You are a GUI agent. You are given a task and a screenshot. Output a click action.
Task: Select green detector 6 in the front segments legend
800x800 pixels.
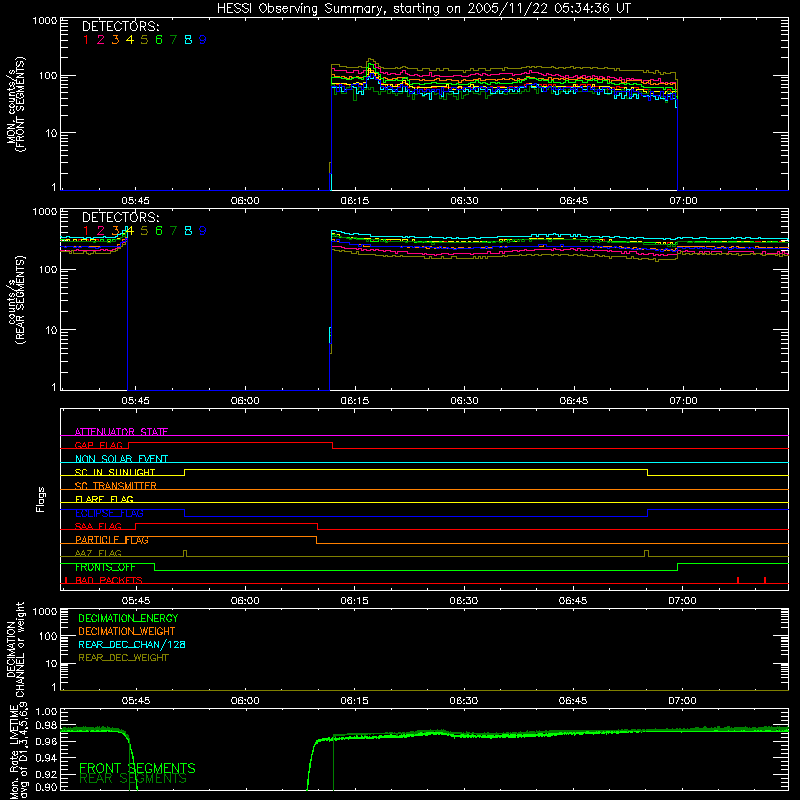click(x=159, y=40)
